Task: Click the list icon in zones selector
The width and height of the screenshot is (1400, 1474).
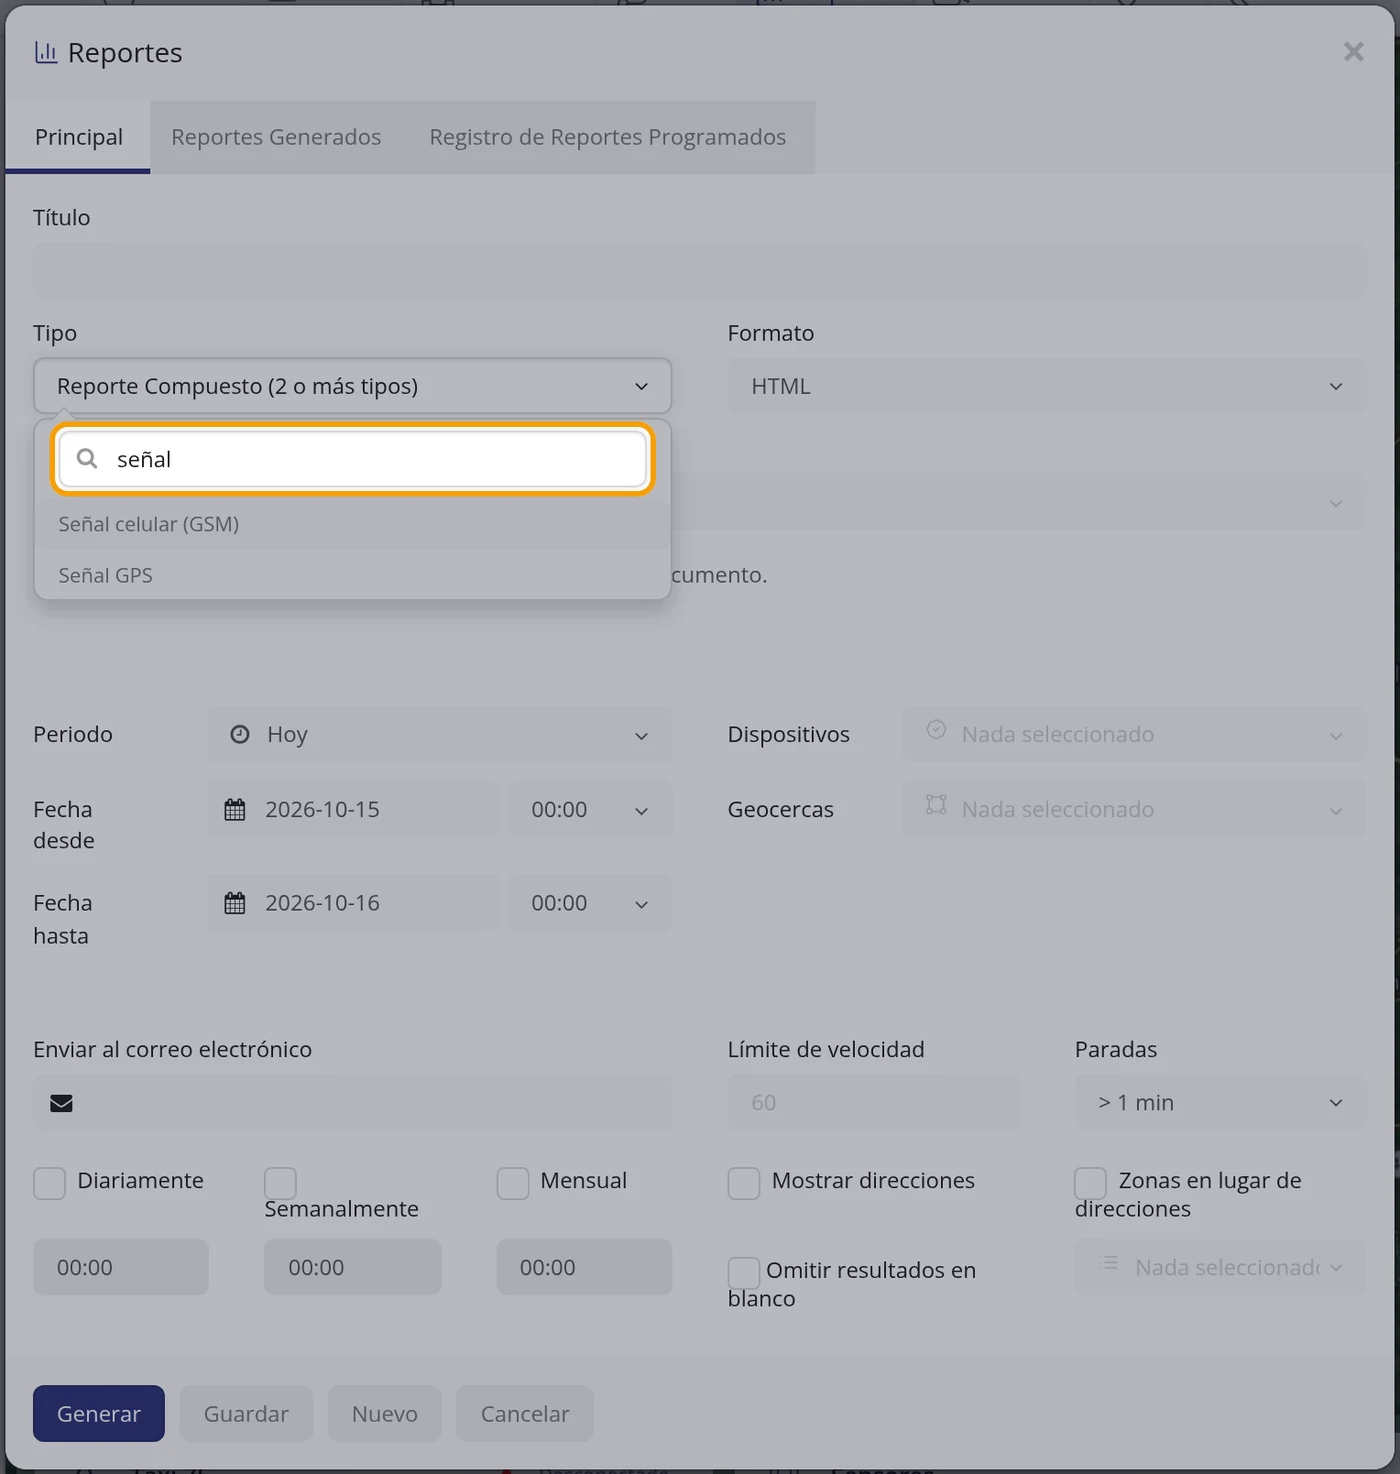Action: 1109,1262
